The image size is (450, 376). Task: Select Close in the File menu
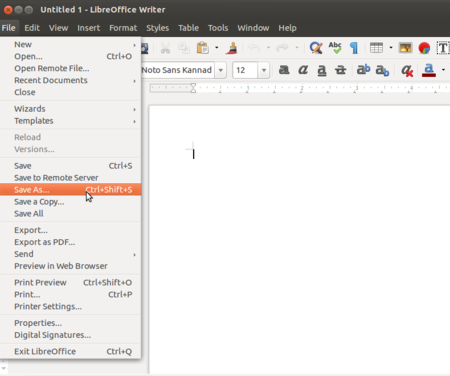click(70, 92)
